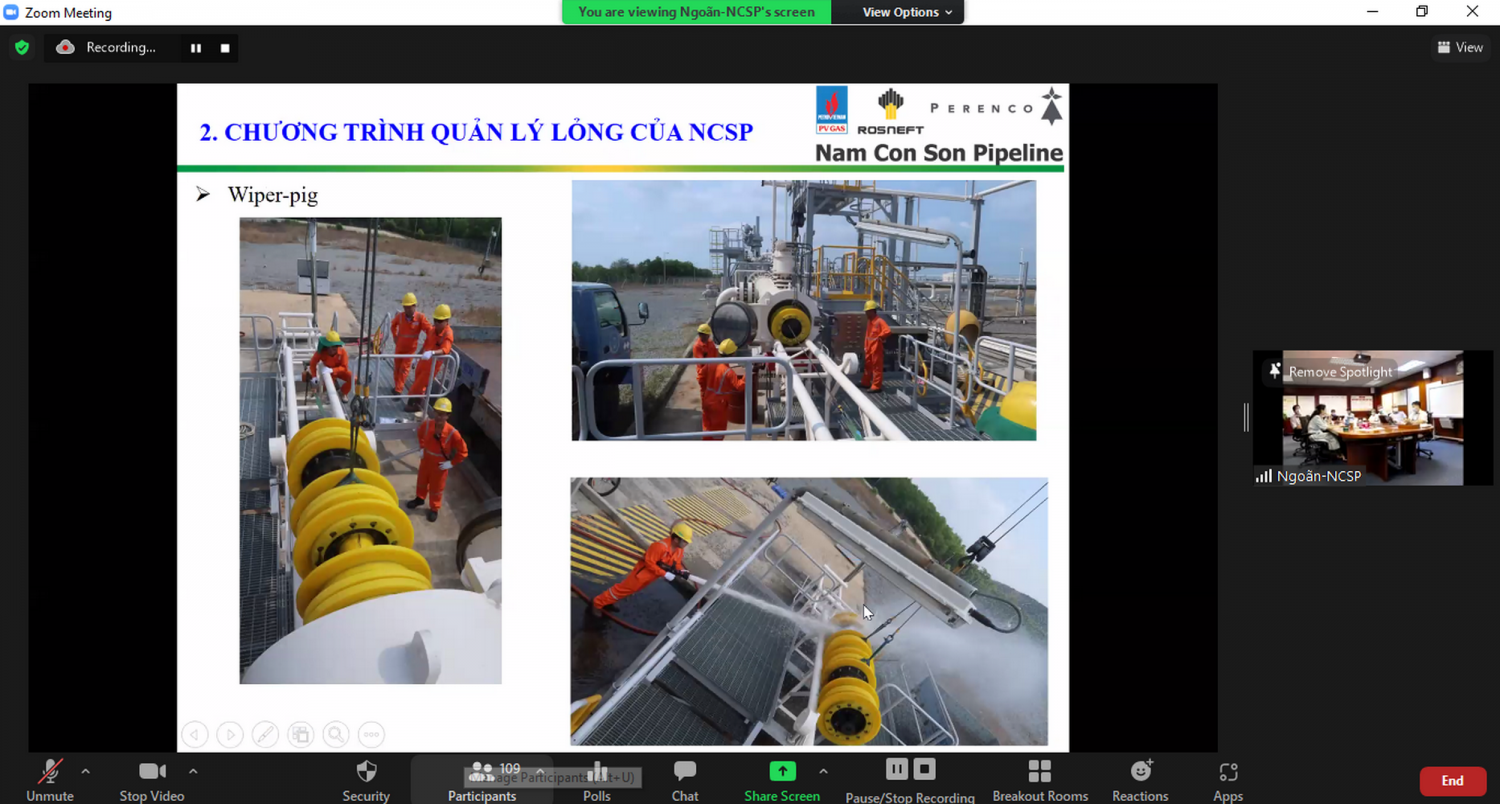
Task: Open the View Options dropdown
Action: point(907,12)
